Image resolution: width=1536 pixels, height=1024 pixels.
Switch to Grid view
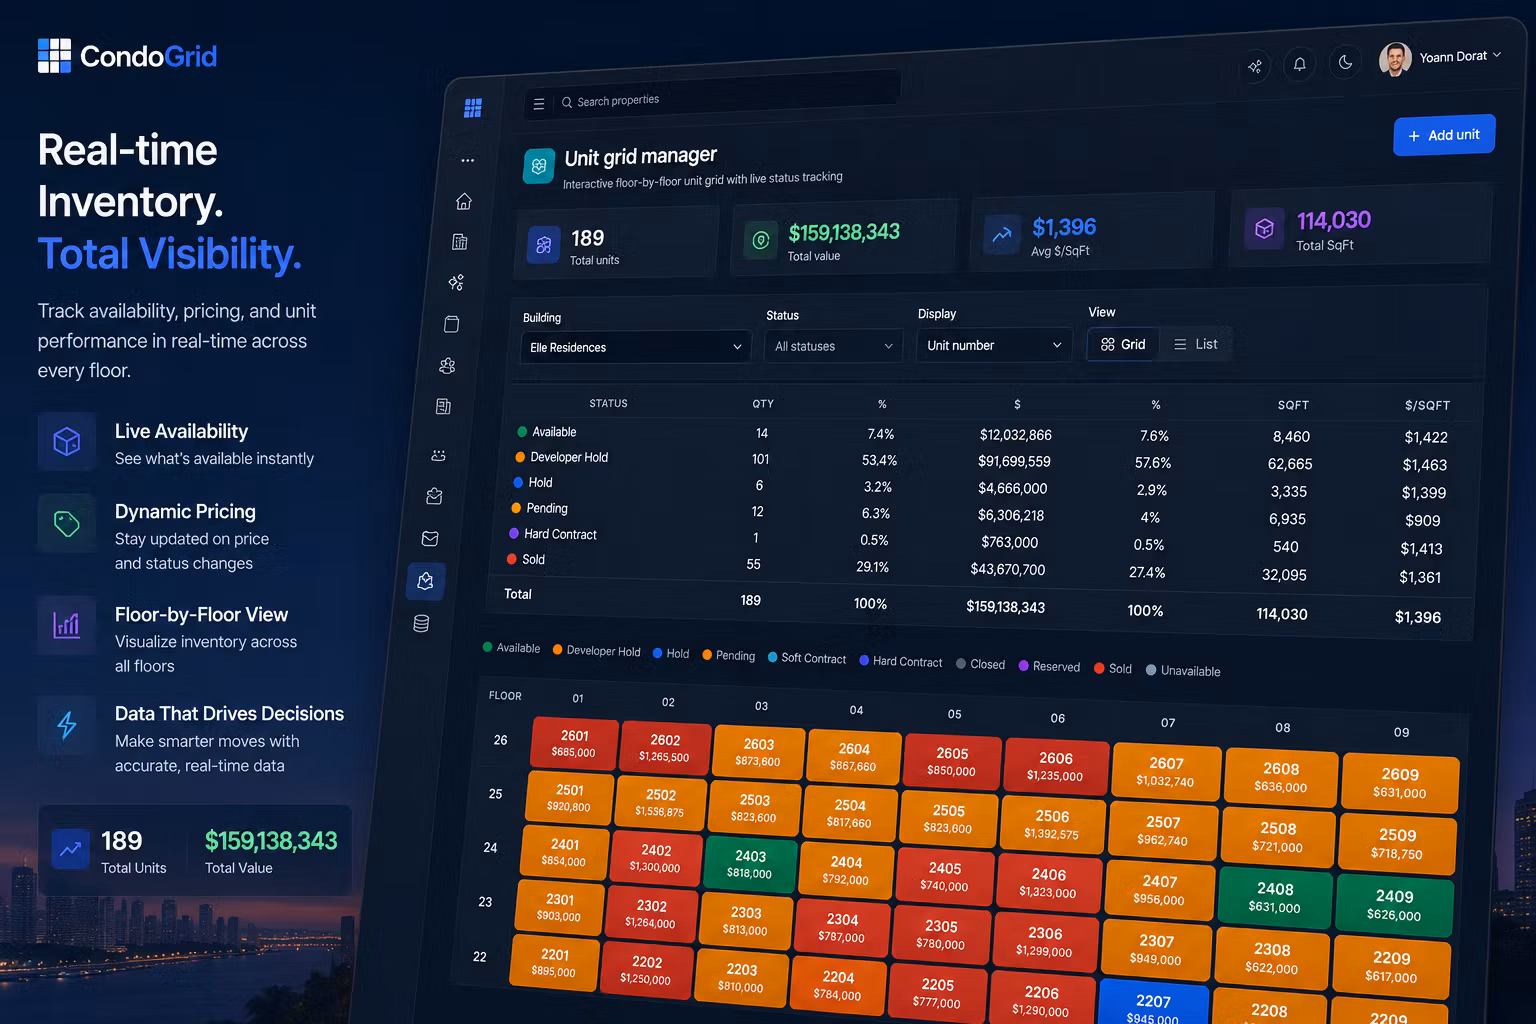click(1123, 344)
